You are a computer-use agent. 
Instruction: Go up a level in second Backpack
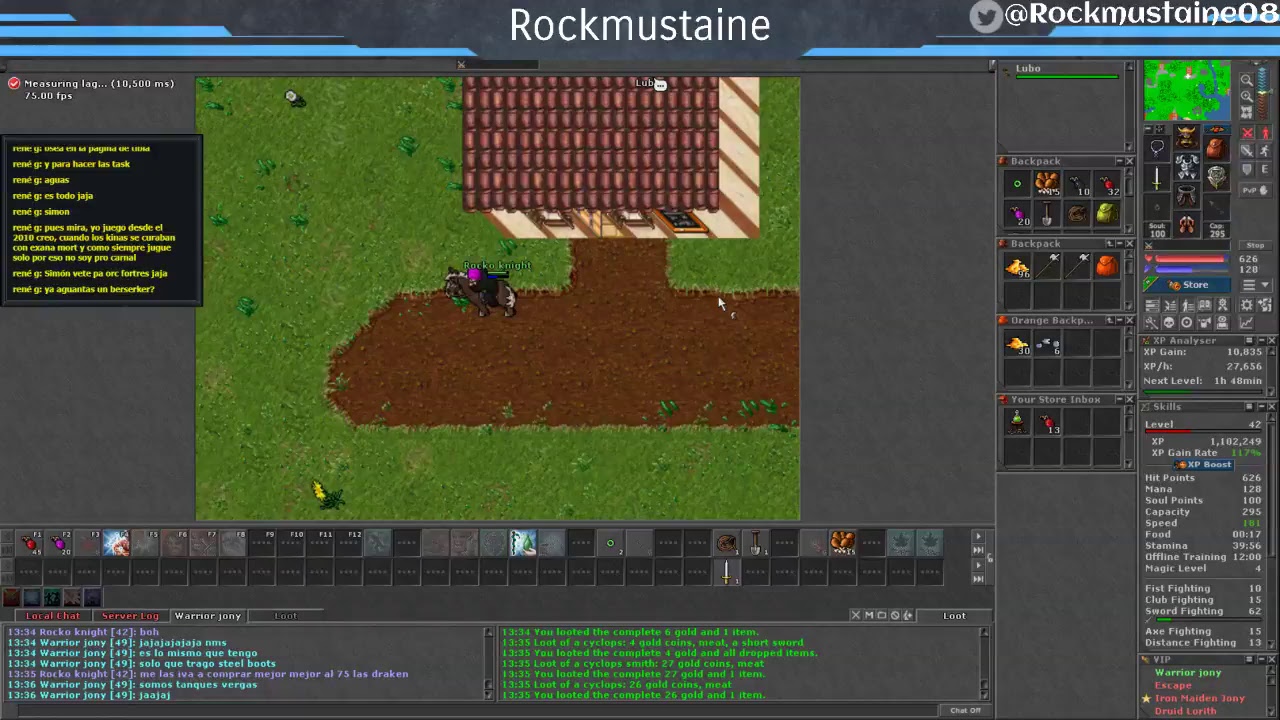[1109, 244]
